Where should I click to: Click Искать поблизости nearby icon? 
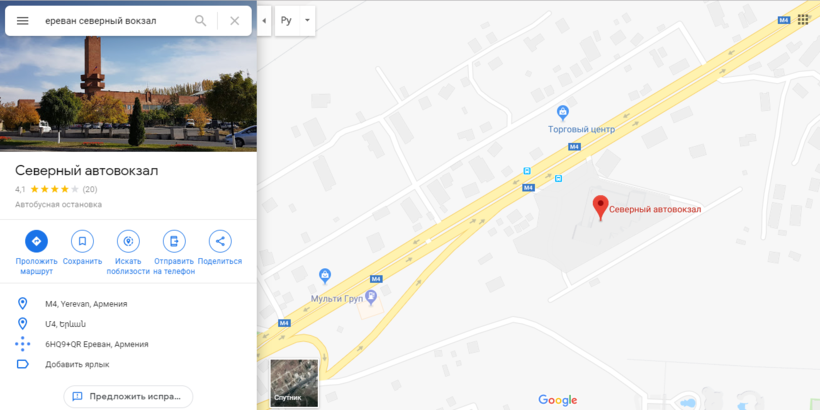tap(128, 241)
